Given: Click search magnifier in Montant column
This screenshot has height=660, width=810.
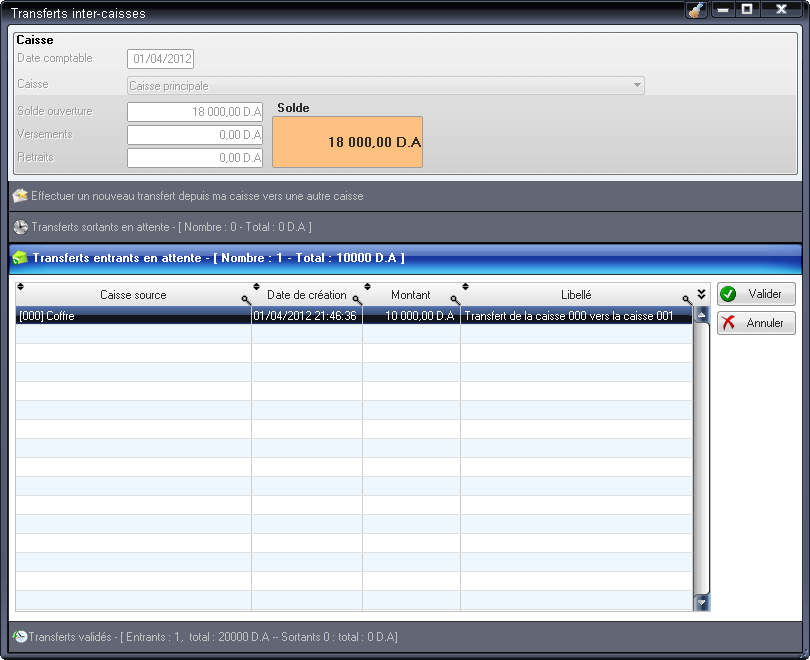Looking at the screenshot, I should [x=455, y=300].
